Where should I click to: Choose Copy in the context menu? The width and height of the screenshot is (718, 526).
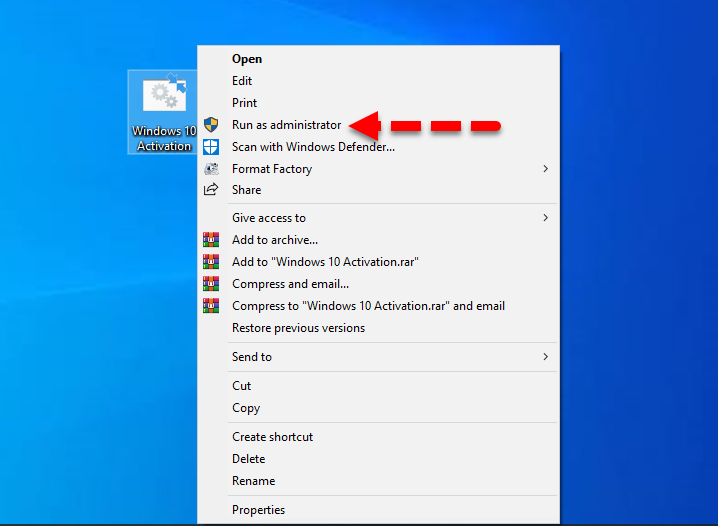pyautogui.click(x=246, y=408)
